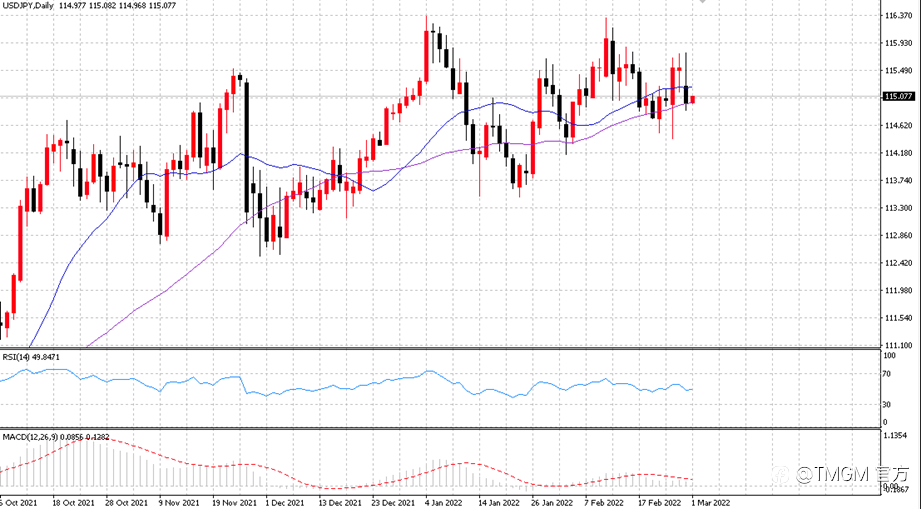Click the 13 Dec 2021 date label

pos(340,503)
